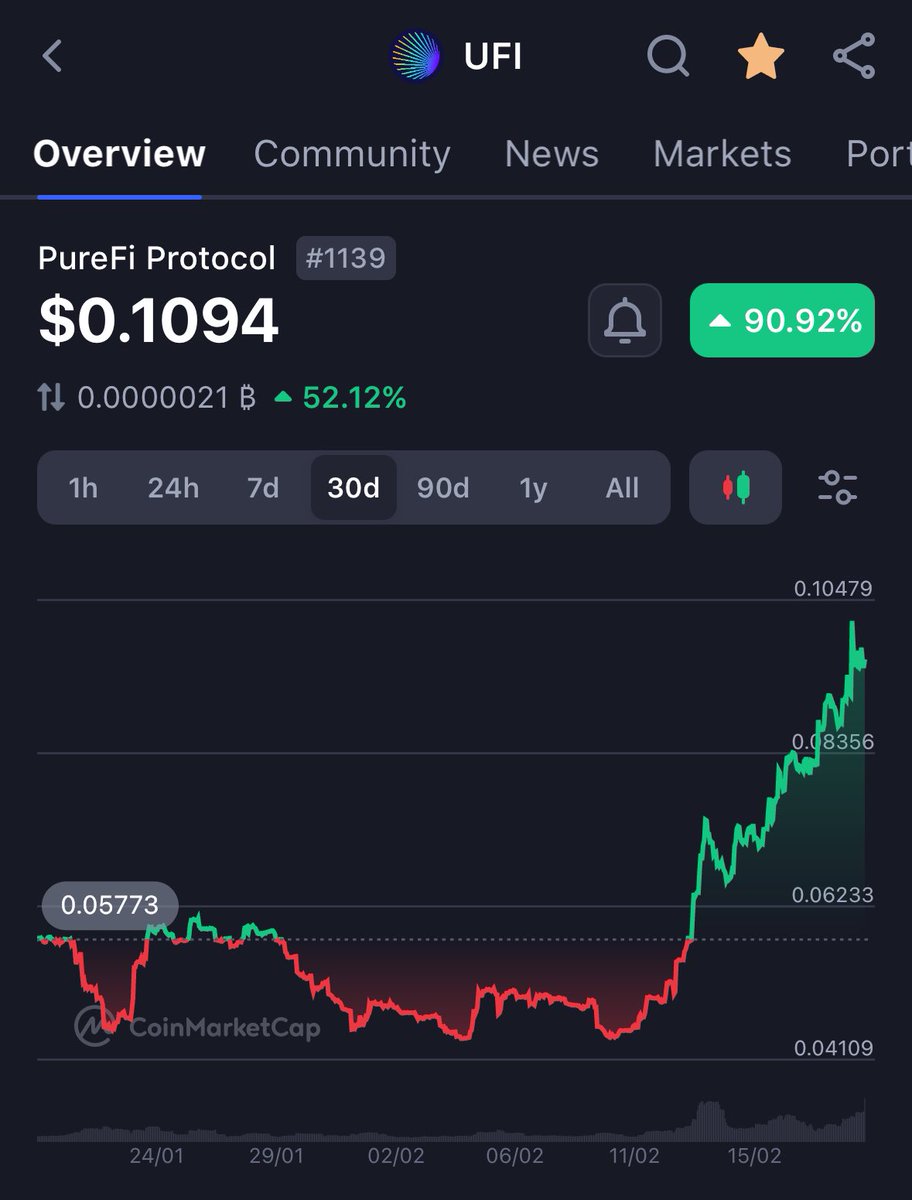Tap the UFI ticker title
Image resolution: width=912 pixels, height=1200 pixels.
492,57
